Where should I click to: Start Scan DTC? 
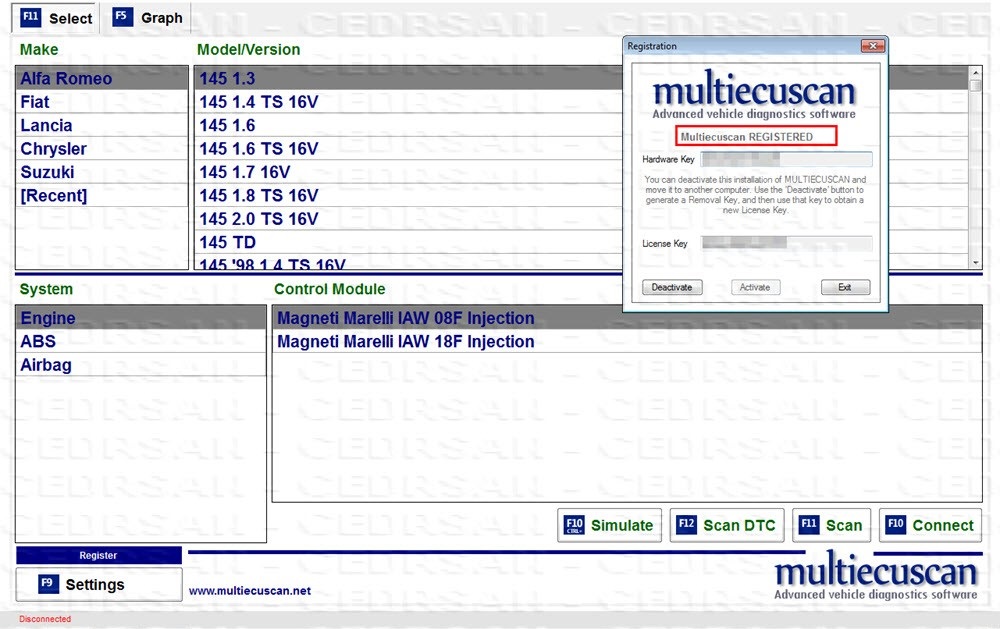727,525
